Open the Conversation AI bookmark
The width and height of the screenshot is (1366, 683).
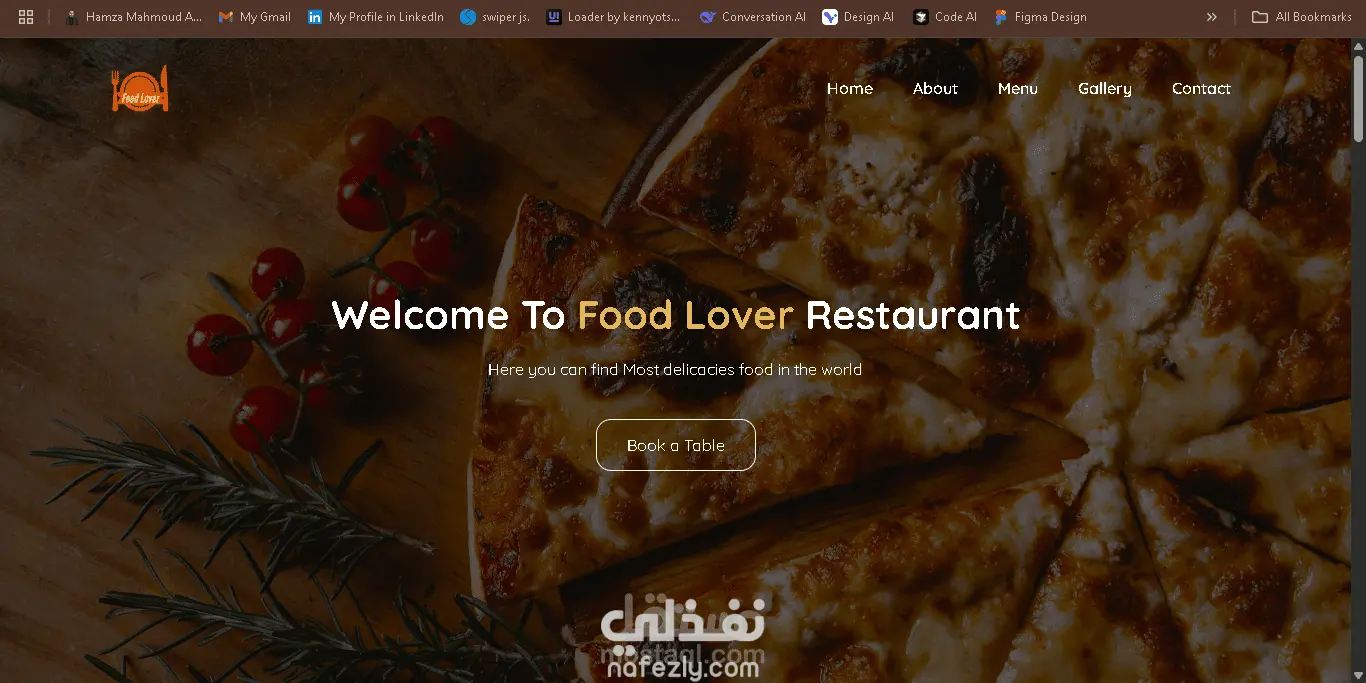753,17
